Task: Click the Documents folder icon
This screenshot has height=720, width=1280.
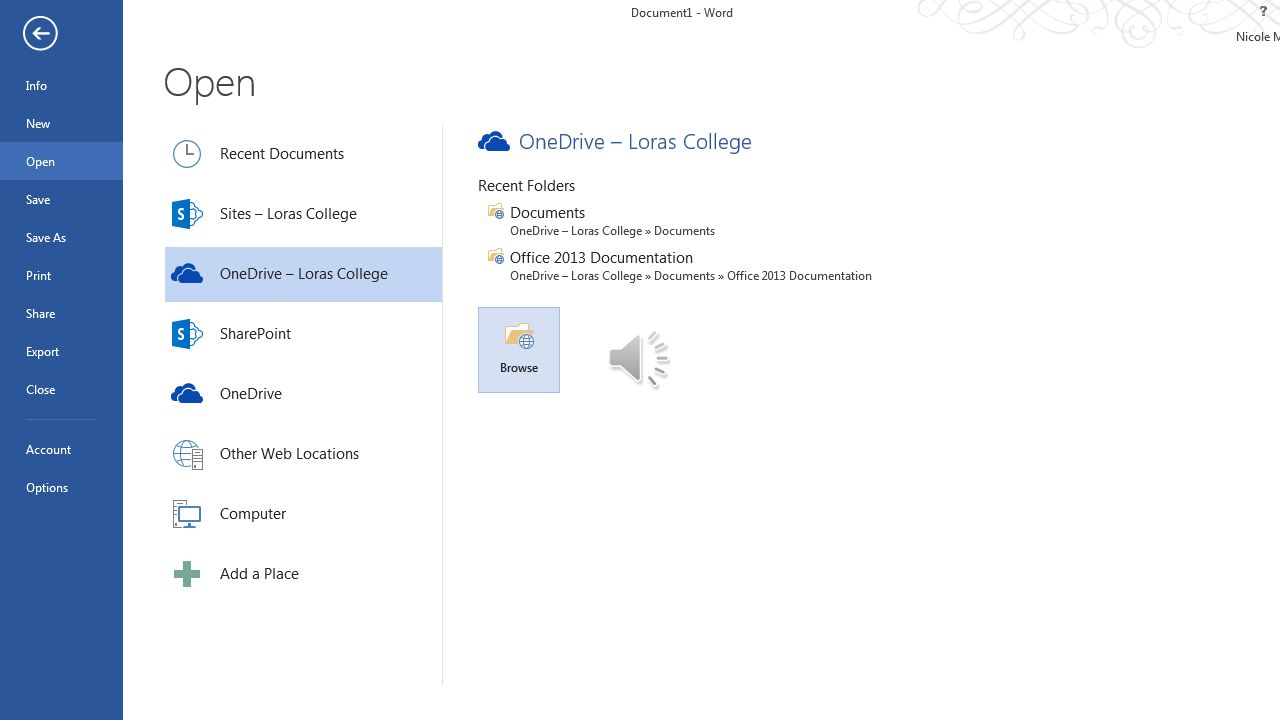Action: point(496,211)
